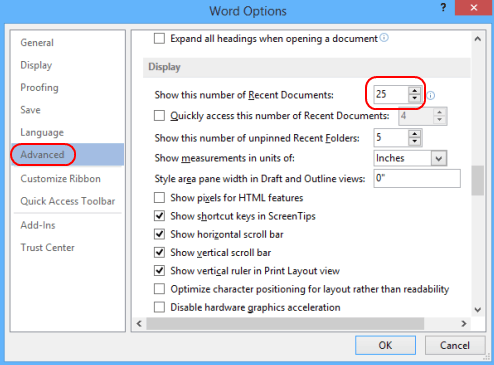Open Quick Access Toolbar settings
Viewport: 494px width, 365px height.
(x=68, y=201)
